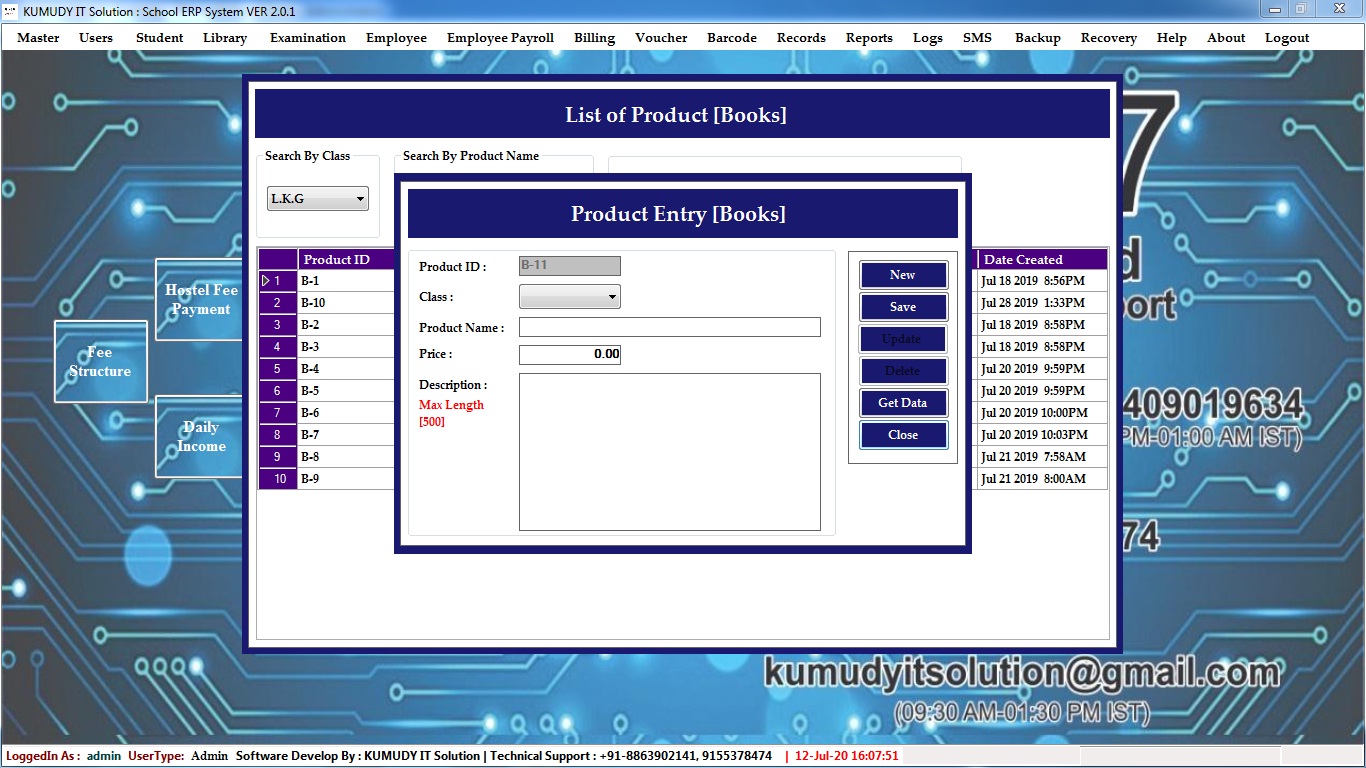1366x768 pixels.
Task: Click the New button
Action: tap(902, 275)
